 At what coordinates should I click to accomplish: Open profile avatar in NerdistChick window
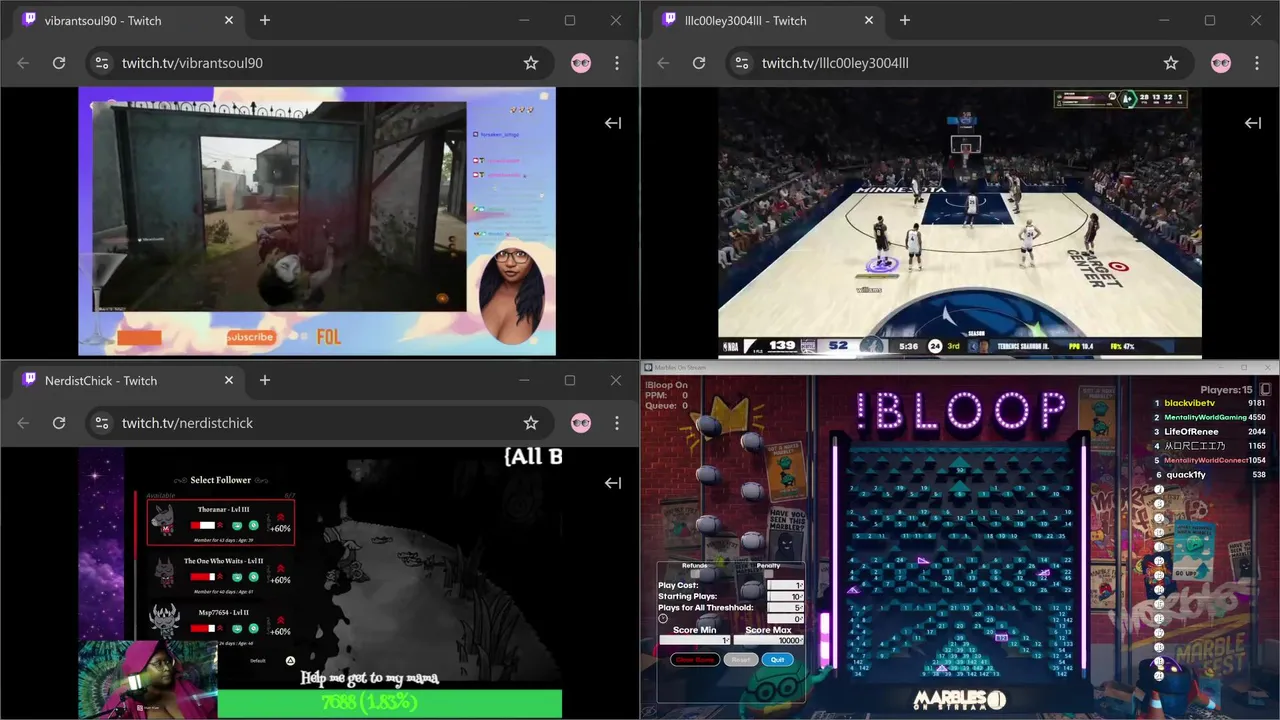(x=581, y=423)
